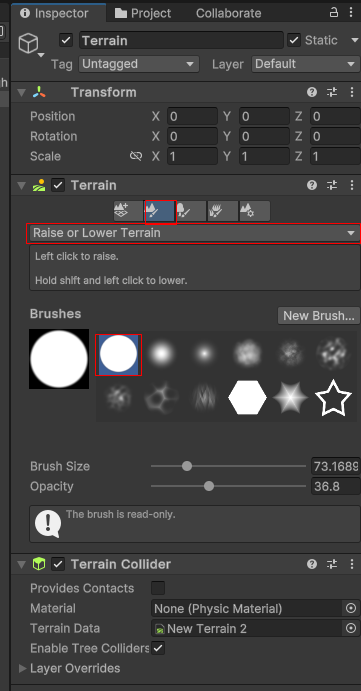Screen dimensions: 361x691
Task: Click the New Terrain 2 data field
Action: click(x=247, y=628)
